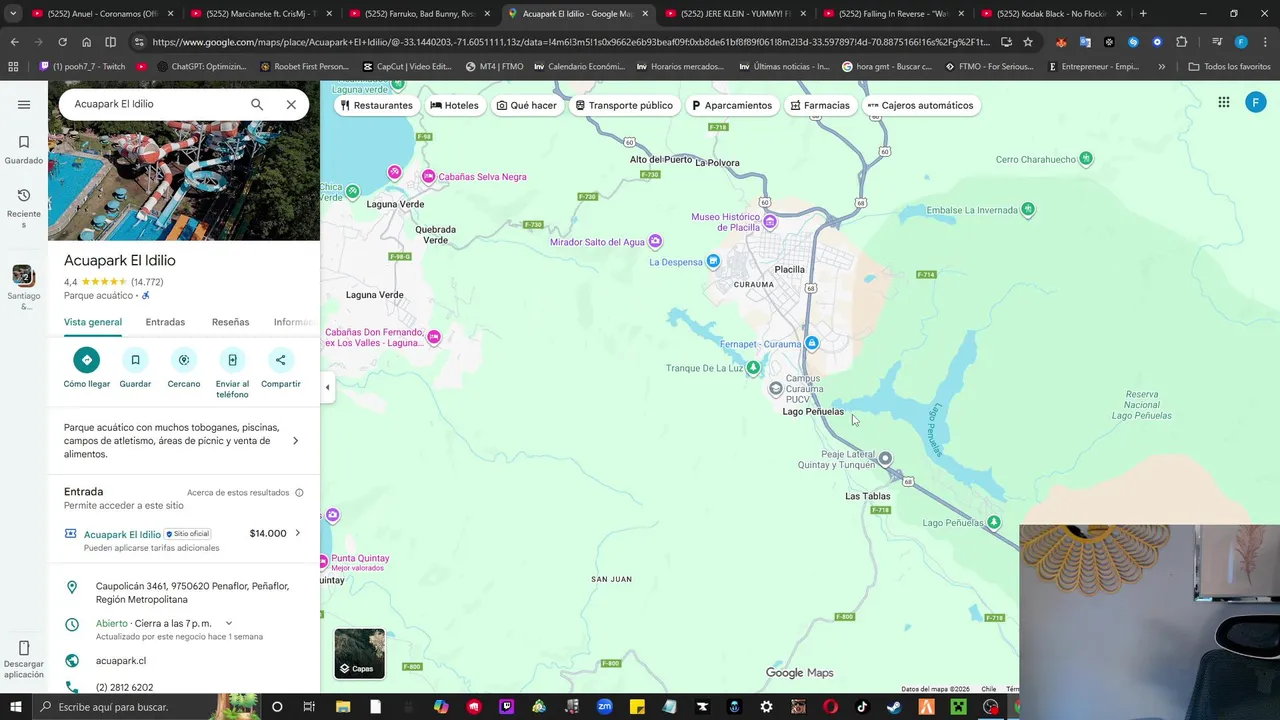Viewport: 1280px width, 720px height.
Task: Click the Acuapark El Idilio search field
Action: point(155,104)
